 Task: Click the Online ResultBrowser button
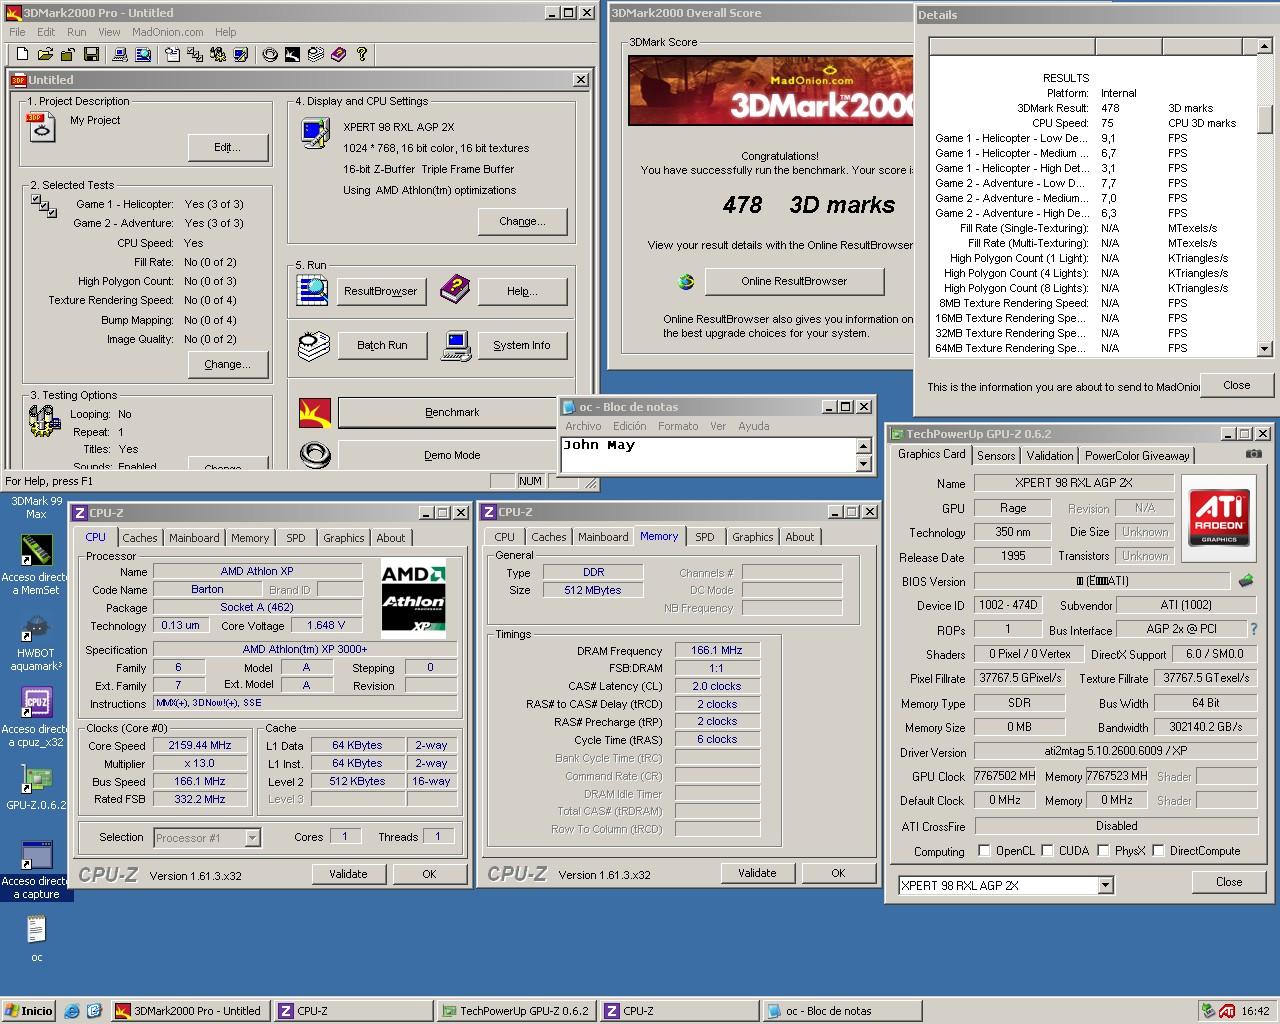point(794,281)
